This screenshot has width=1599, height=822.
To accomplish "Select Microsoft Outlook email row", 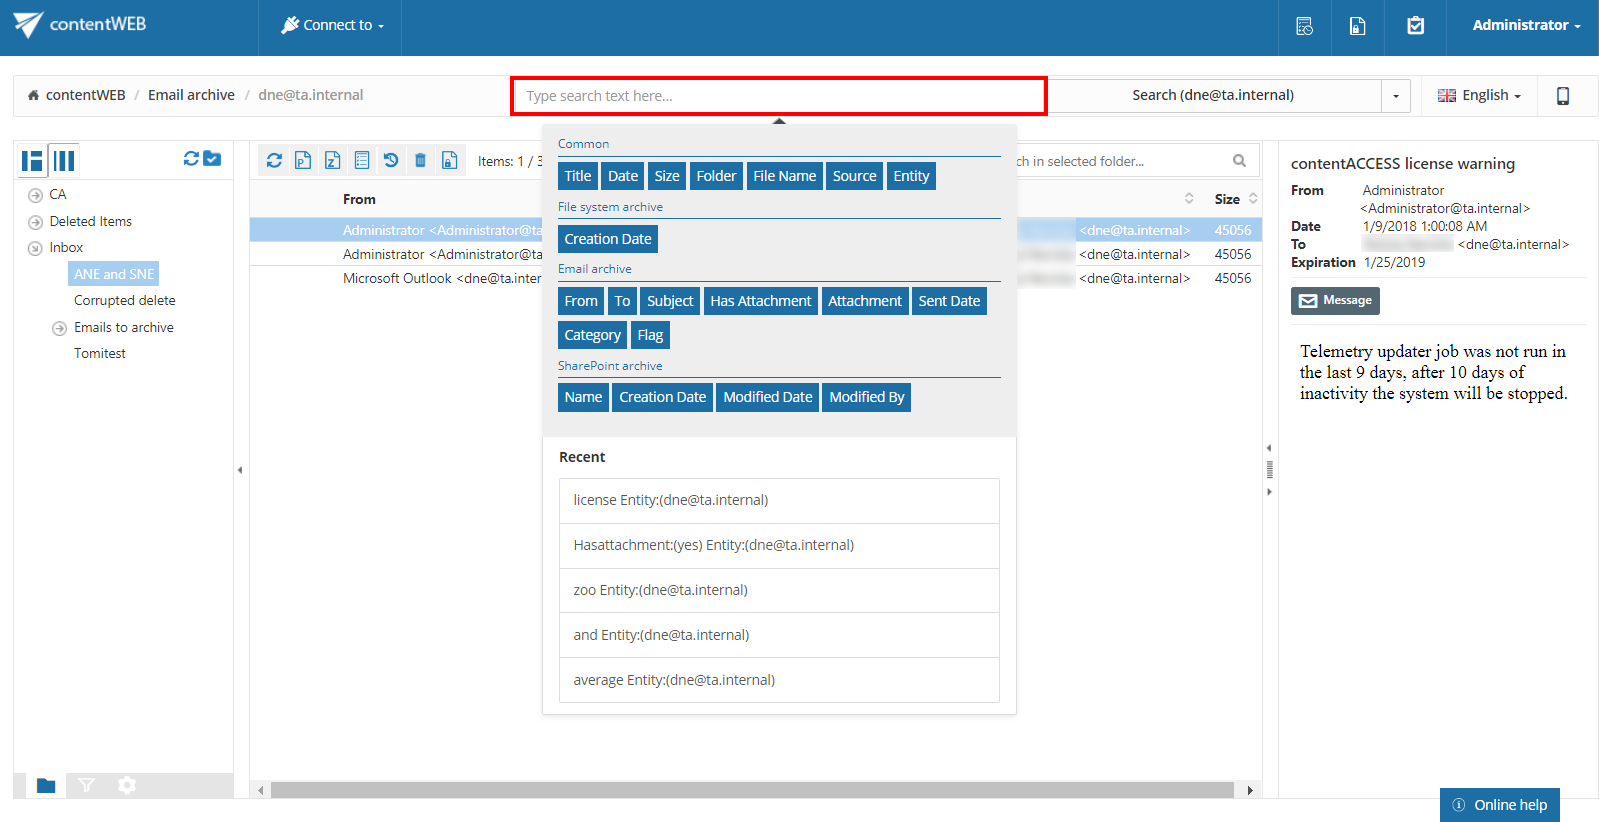I will 755,278.
